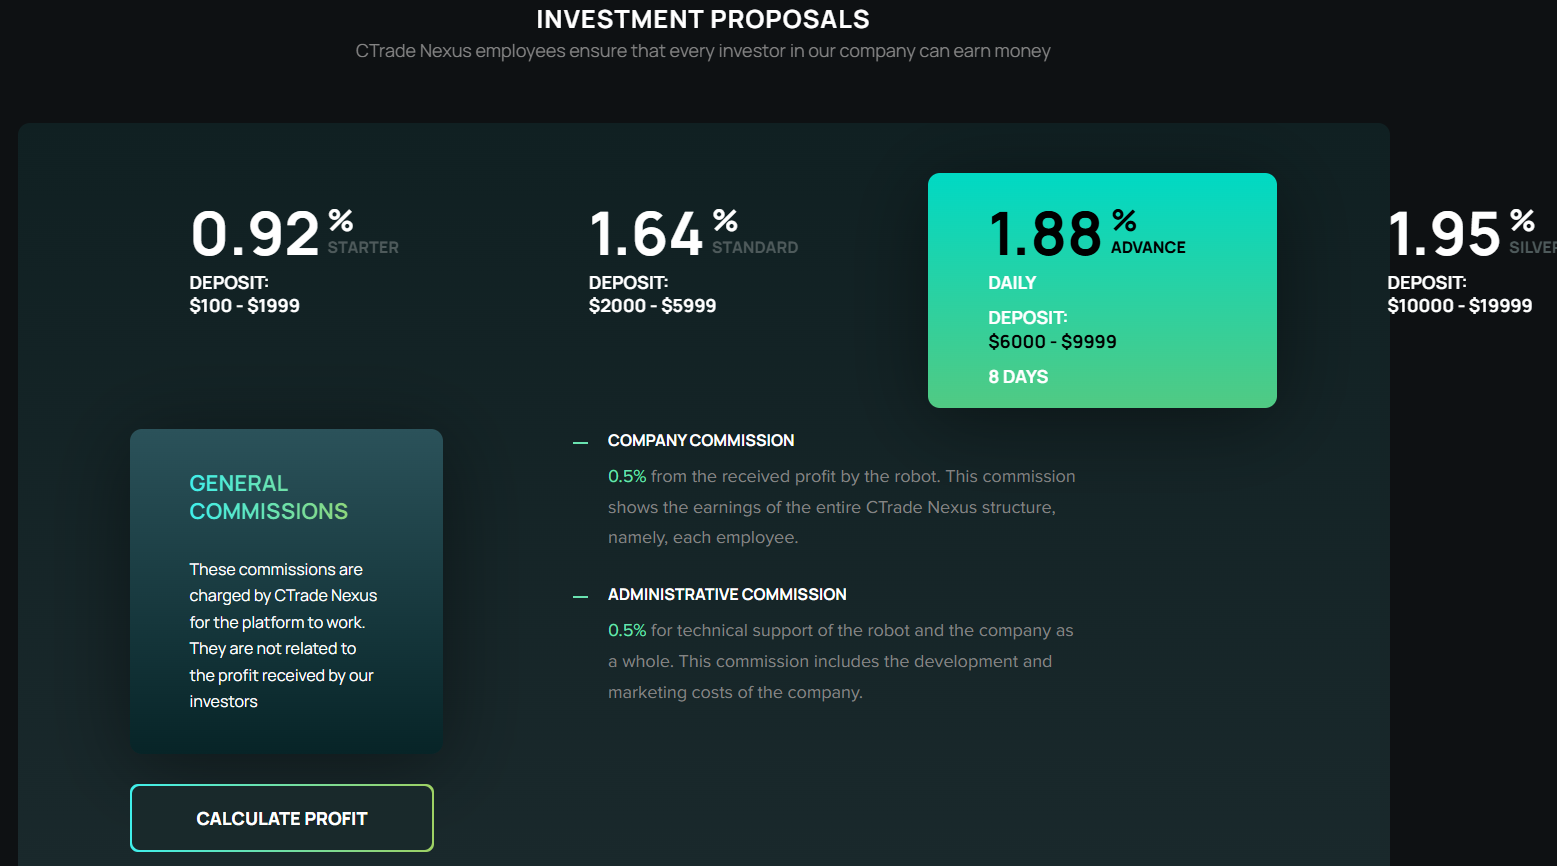Click the Advance deposit range $6000 - $9999
The width and height of the screenshot is (1557, 866).
(x=1052, y=342)
